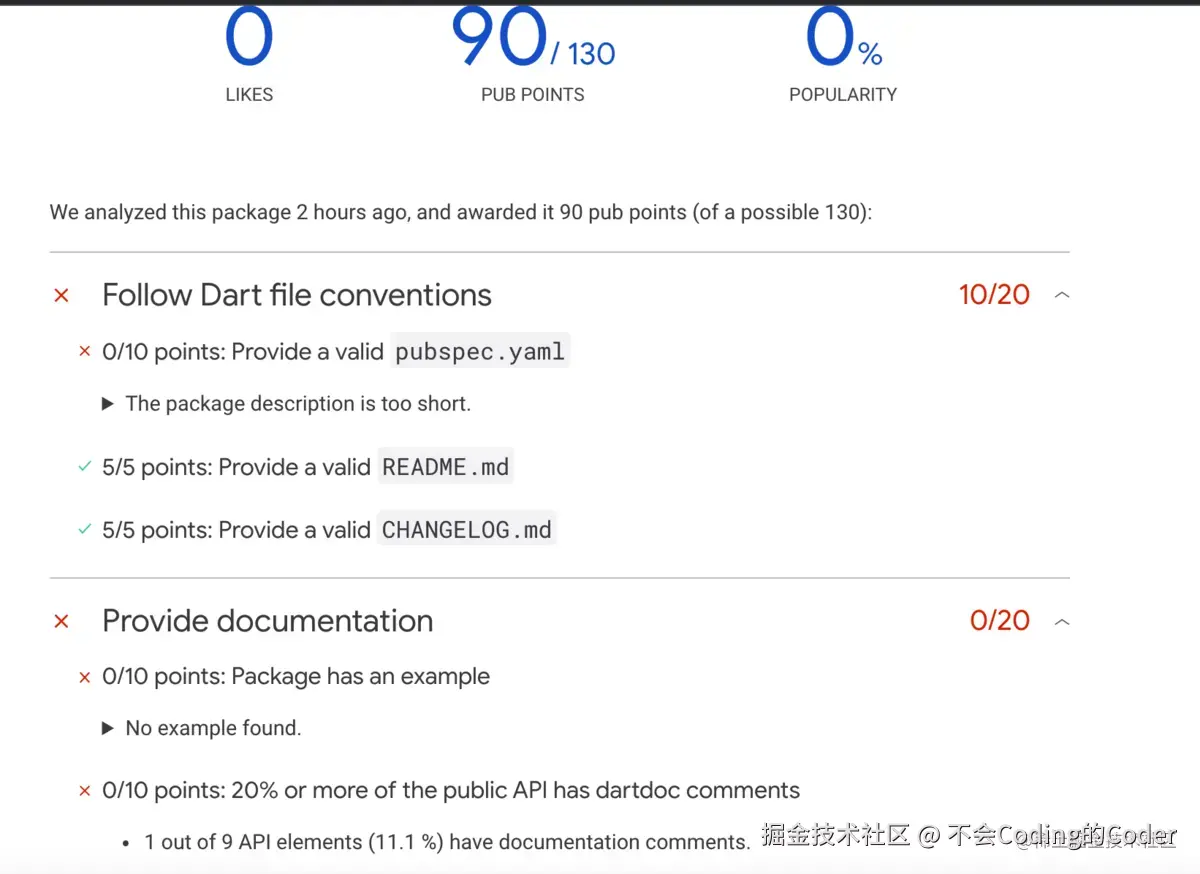Image resolution: width=1200 pixels, height=874 pixels.
Task: Click red X beside Follow Dart file conventions
Action: coord(62,295)
